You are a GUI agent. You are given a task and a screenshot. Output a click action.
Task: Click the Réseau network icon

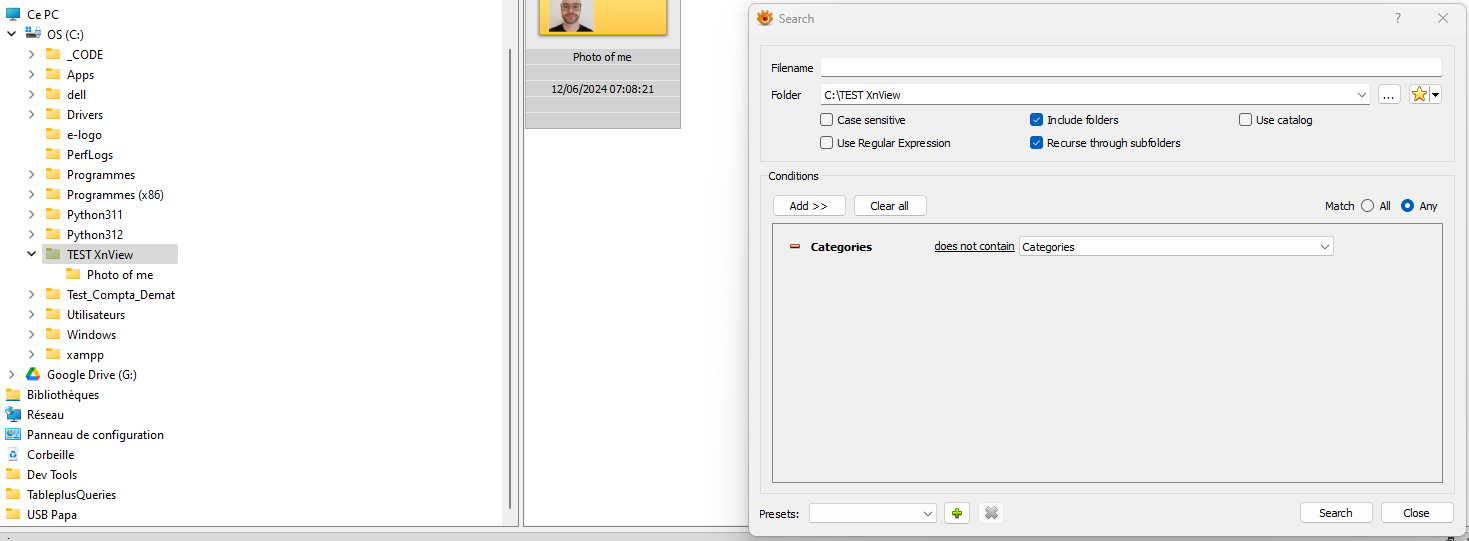(13, 414)
